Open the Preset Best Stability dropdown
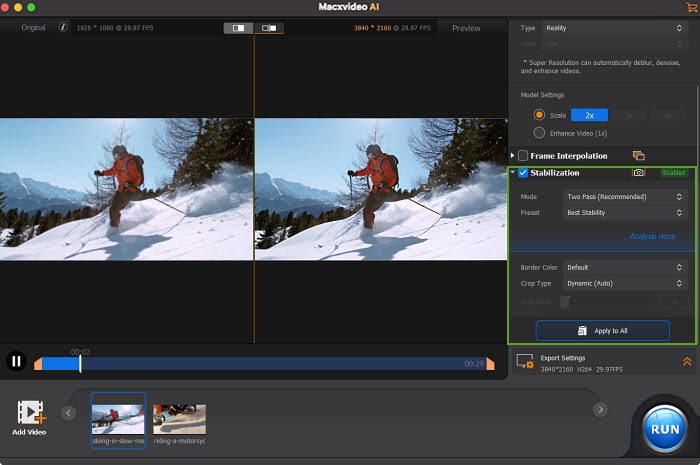Screen dimensions: 700x465 point(624,213)
